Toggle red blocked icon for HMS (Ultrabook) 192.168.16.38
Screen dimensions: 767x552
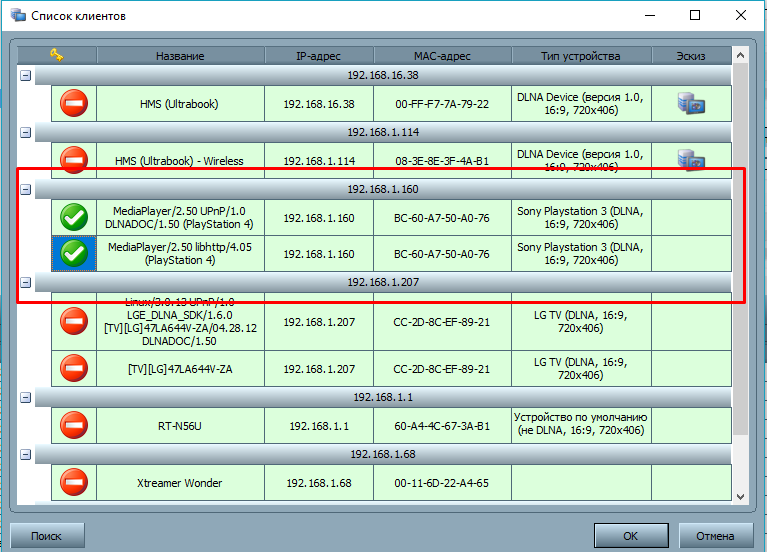[74, 103]
